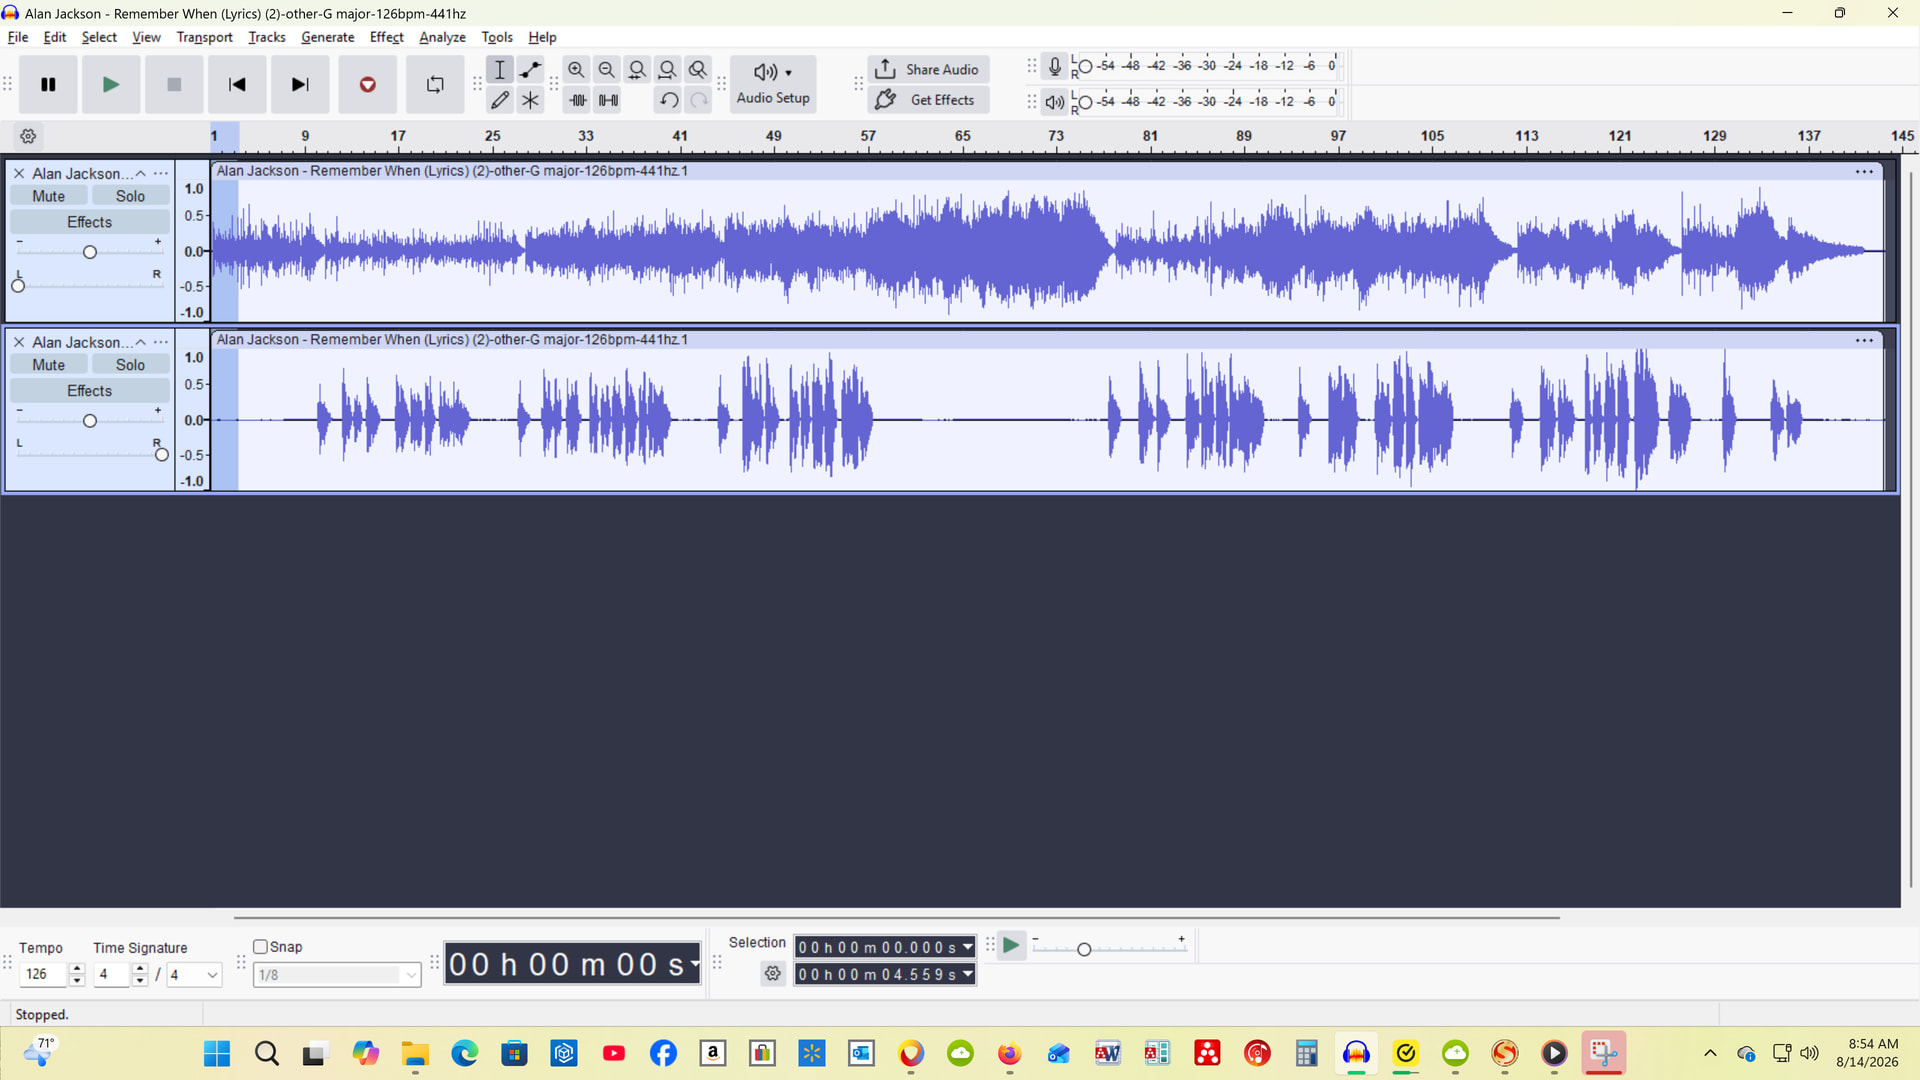Select the Draw (pencil) tool

click(x=500, y=100)
